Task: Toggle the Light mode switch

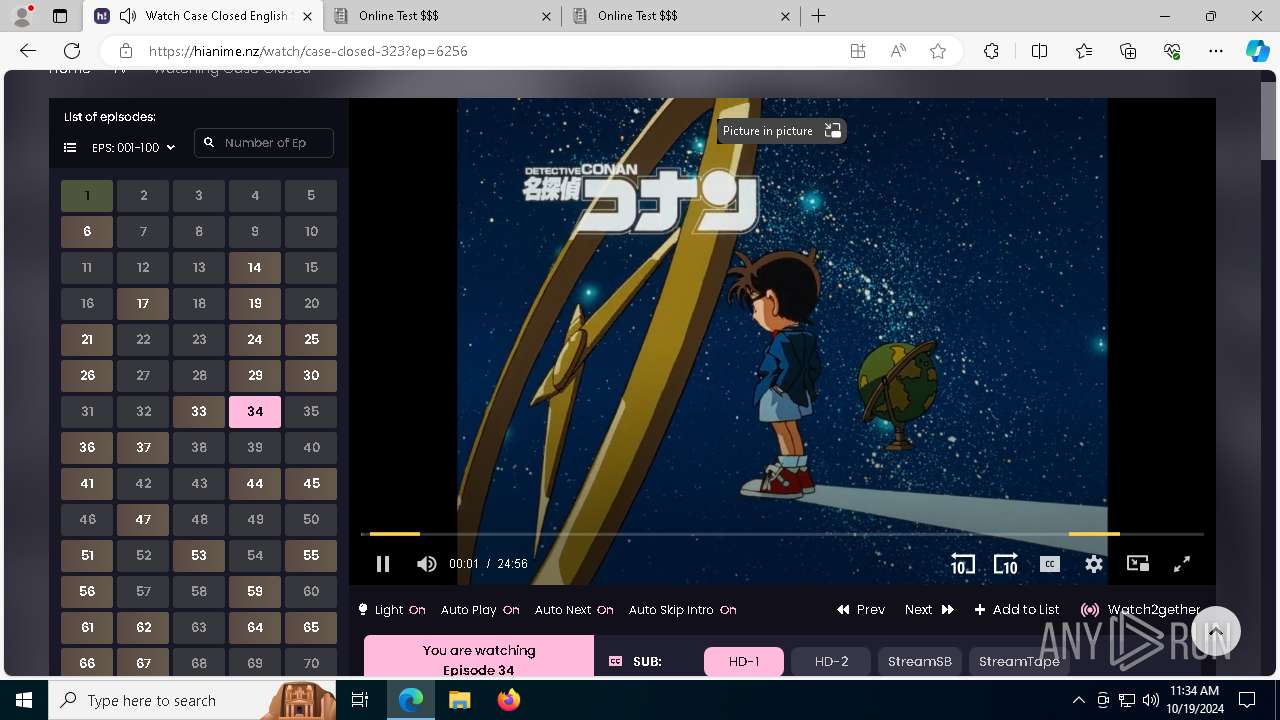Action: coord(392,610)
